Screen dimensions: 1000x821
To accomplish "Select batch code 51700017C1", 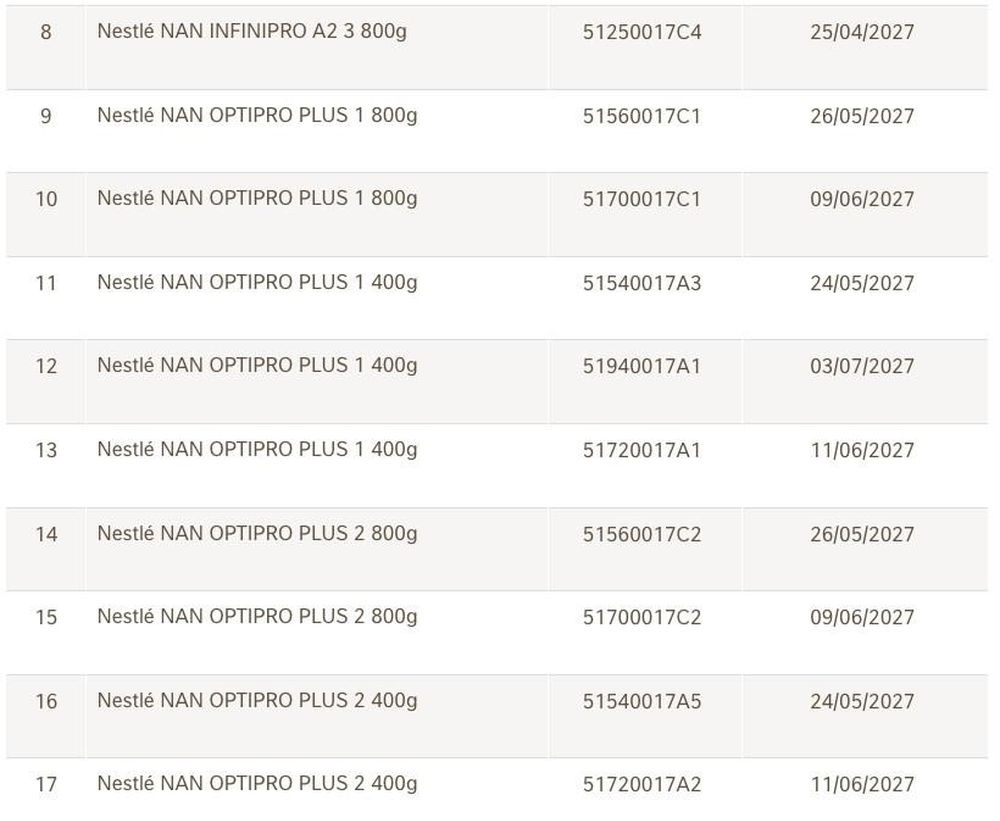I will pyautogui.click(x=642, y=199).
